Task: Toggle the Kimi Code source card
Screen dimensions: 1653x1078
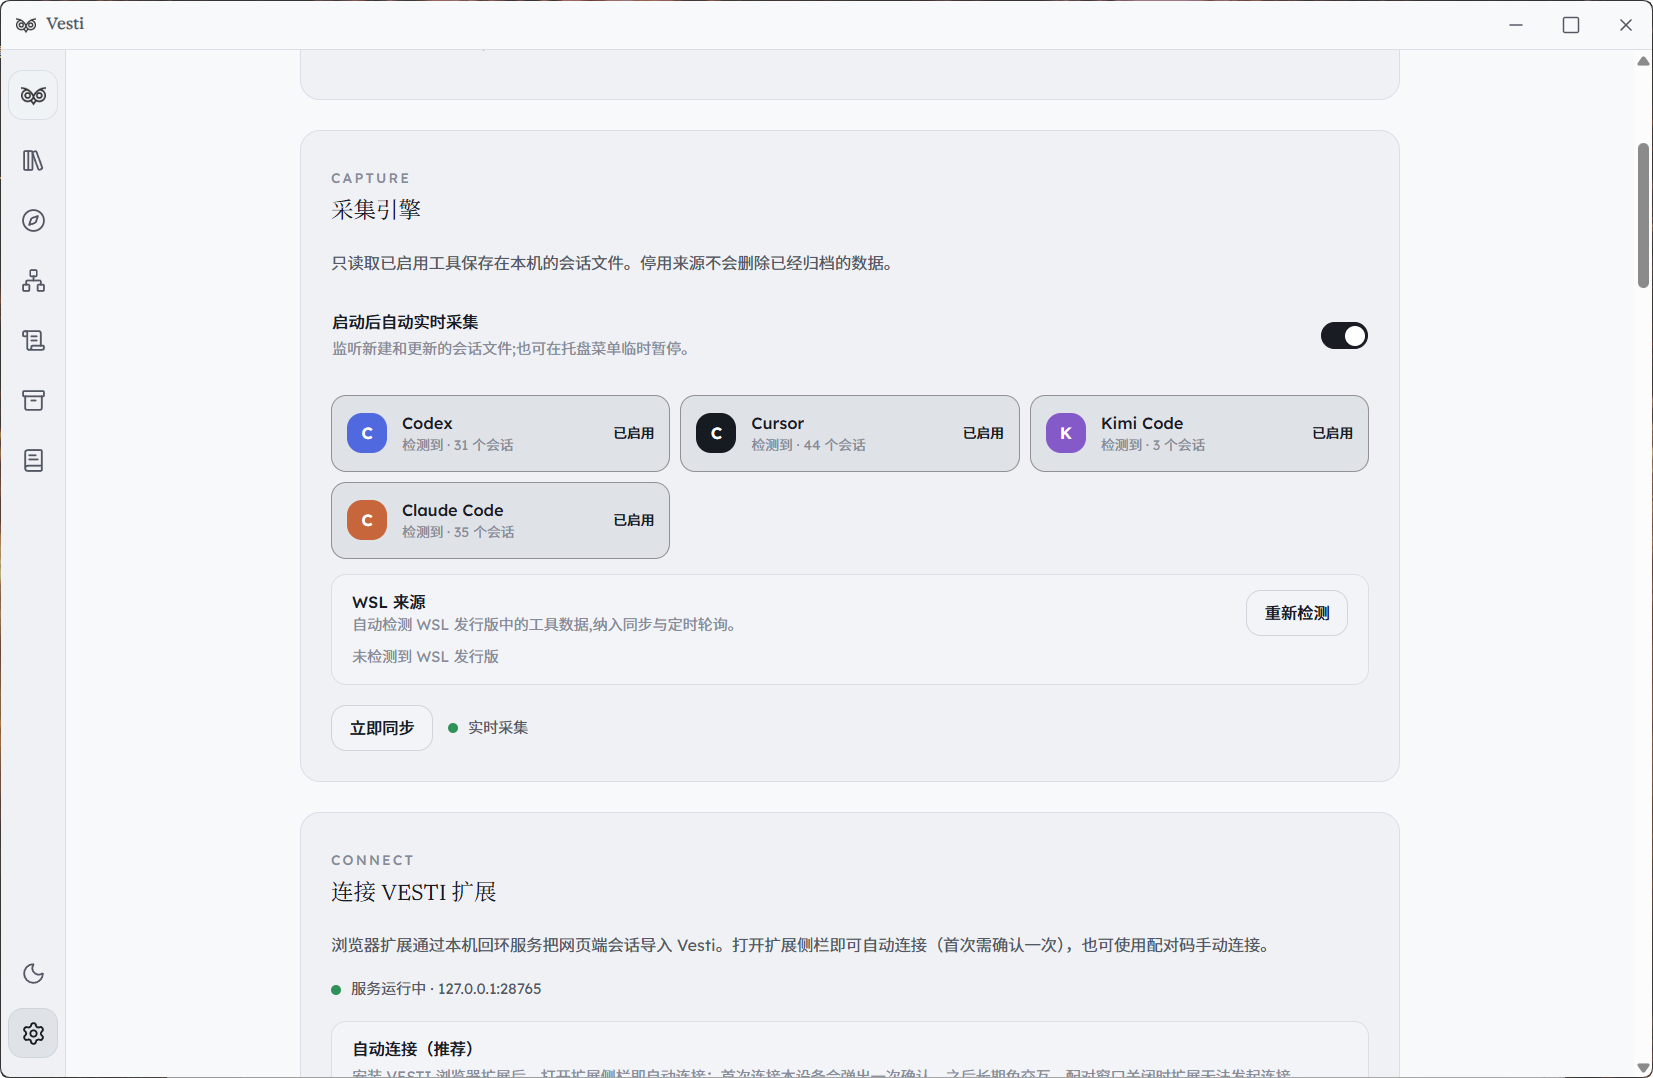Action: (x=1199, y=433)
